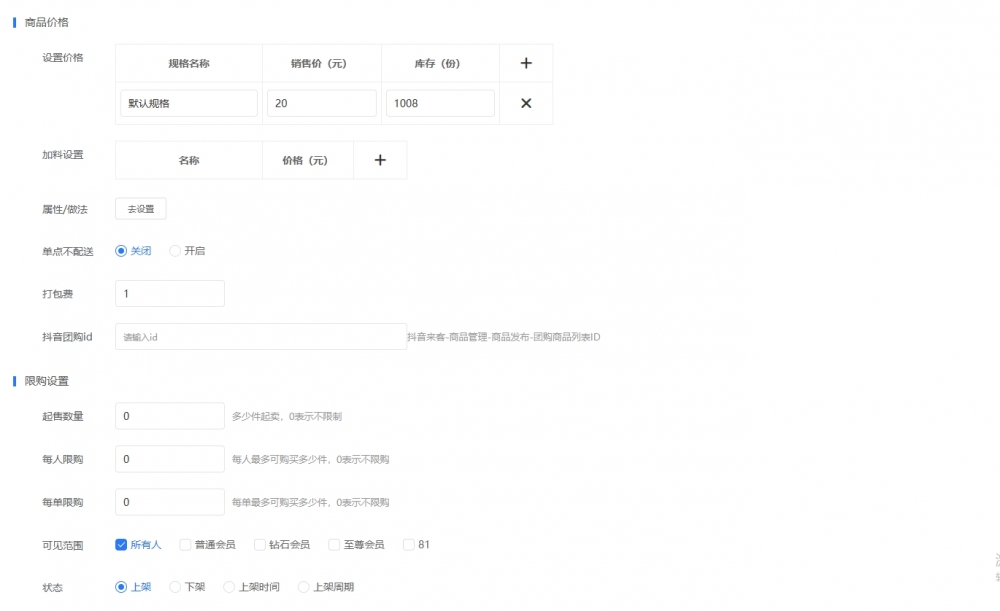Enable the 钻石会员 checkbox
The image size is (1000, 611).
pyautogui.click(x=260, y=545)
